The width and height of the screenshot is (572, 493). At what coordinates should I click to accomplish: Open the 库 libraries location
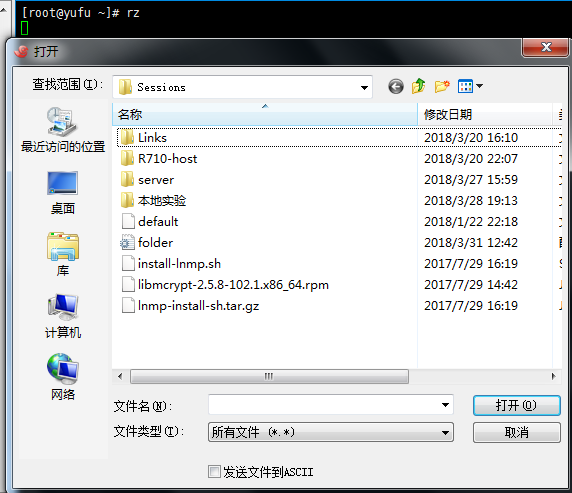point(63,255)
